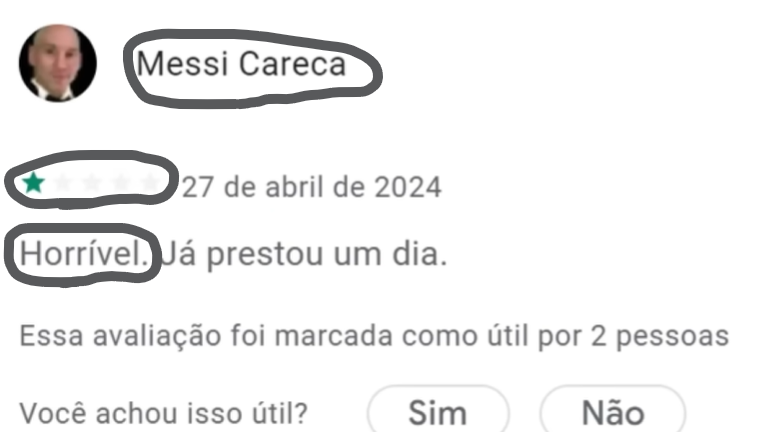
Task: Click the word pessoas in helpful count
Action: [x=672, y=337]
